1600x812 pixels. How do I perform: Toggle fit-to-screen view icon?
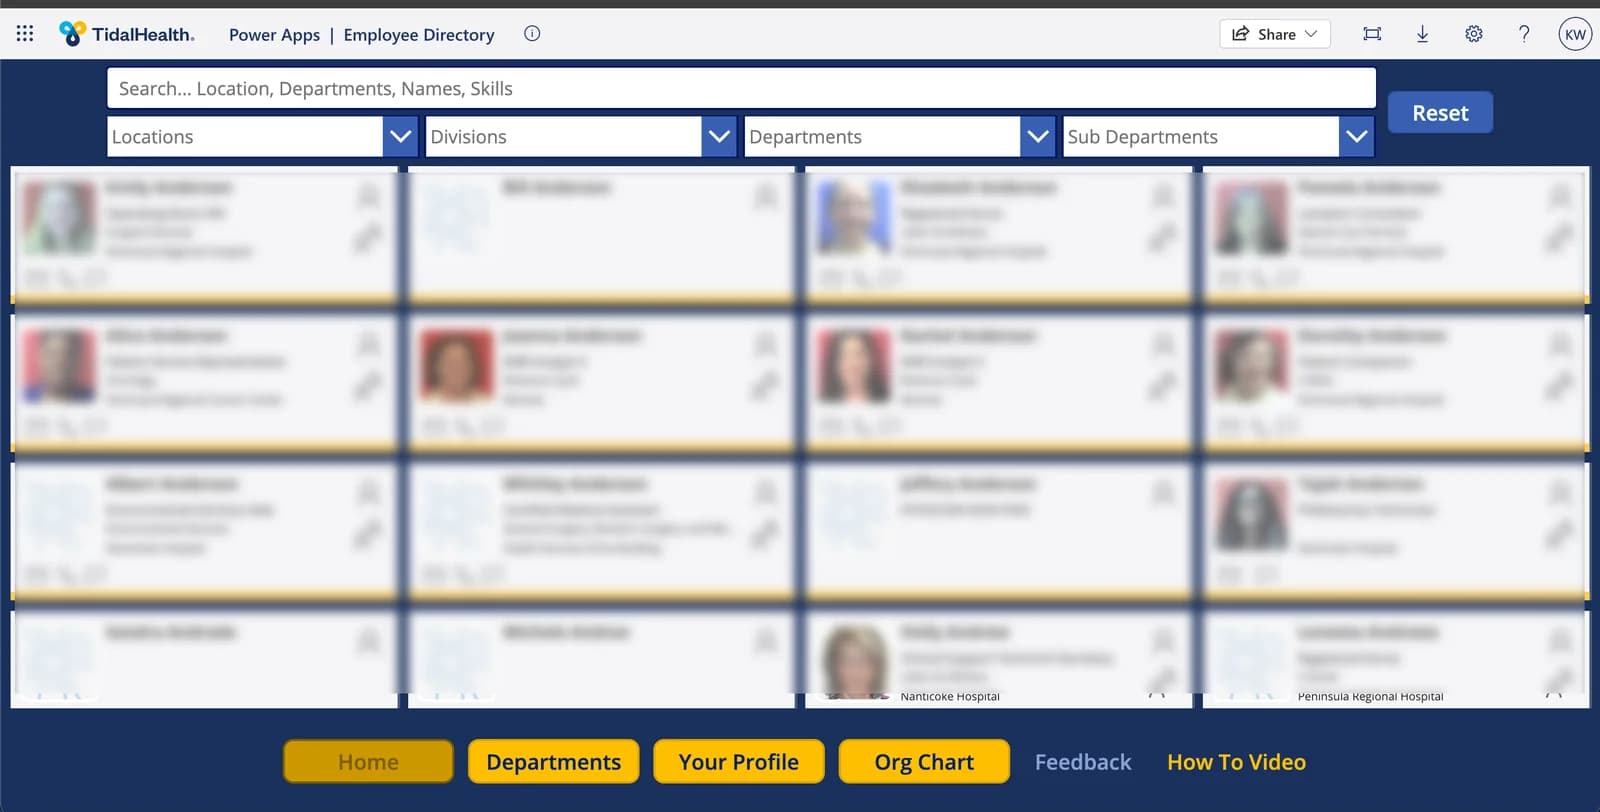tap(1372, 34)
